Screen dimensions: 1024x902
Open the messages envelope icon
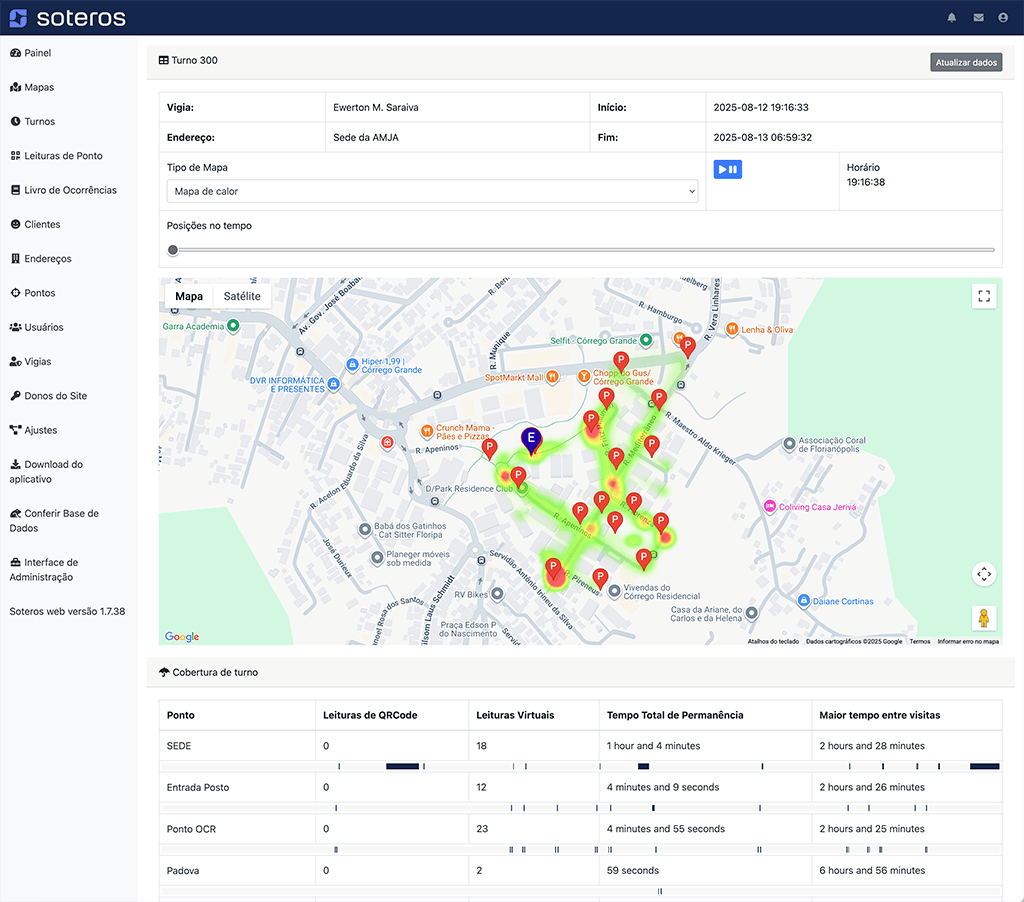pos(978,18)
